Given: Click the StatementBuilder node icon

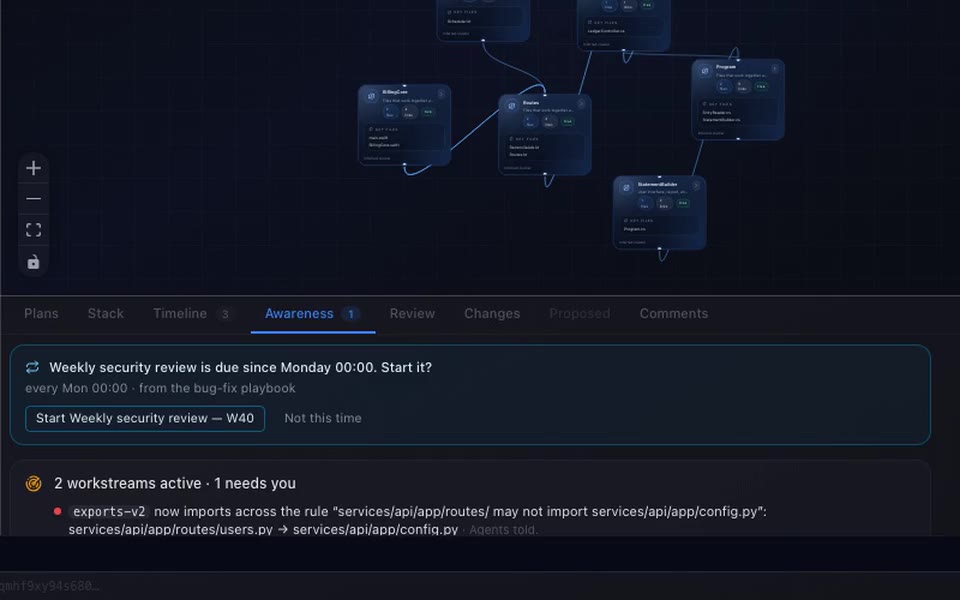Looking at the screenshot, I should [x=626, y=188].
